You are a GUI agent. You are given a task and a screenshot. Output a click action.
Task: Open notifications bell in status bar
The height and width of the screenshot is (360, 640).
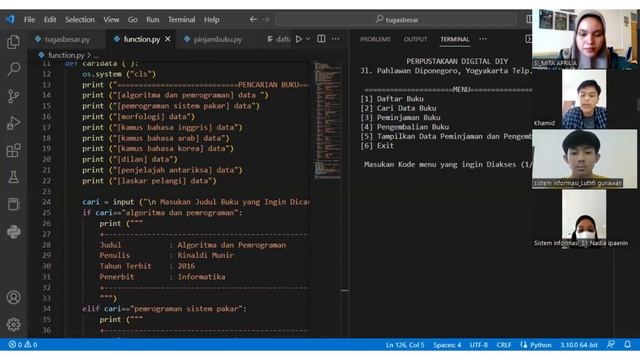(x=627, y=344)
